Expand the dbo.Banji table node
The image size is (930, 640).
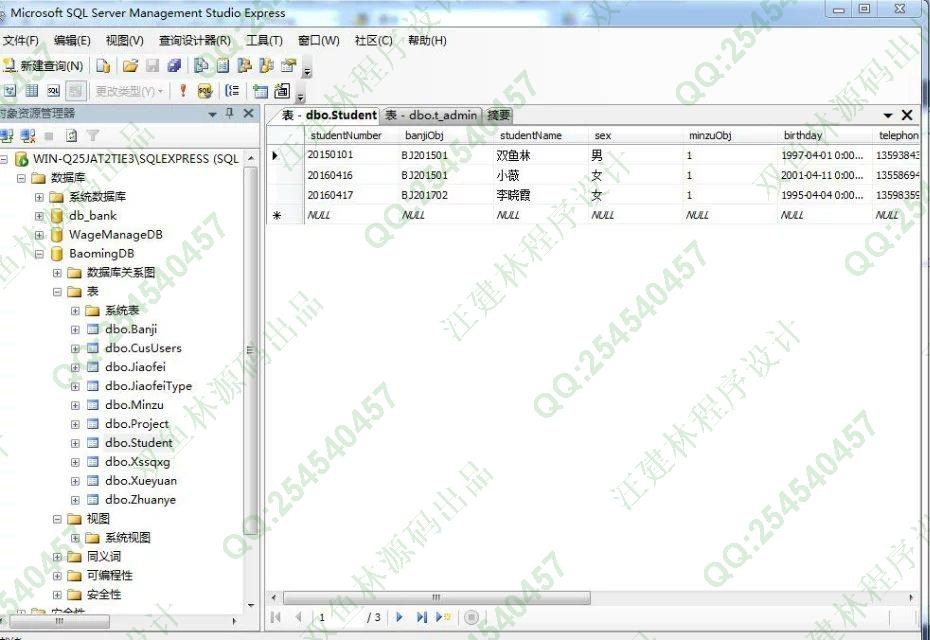(x=75, y=329)
